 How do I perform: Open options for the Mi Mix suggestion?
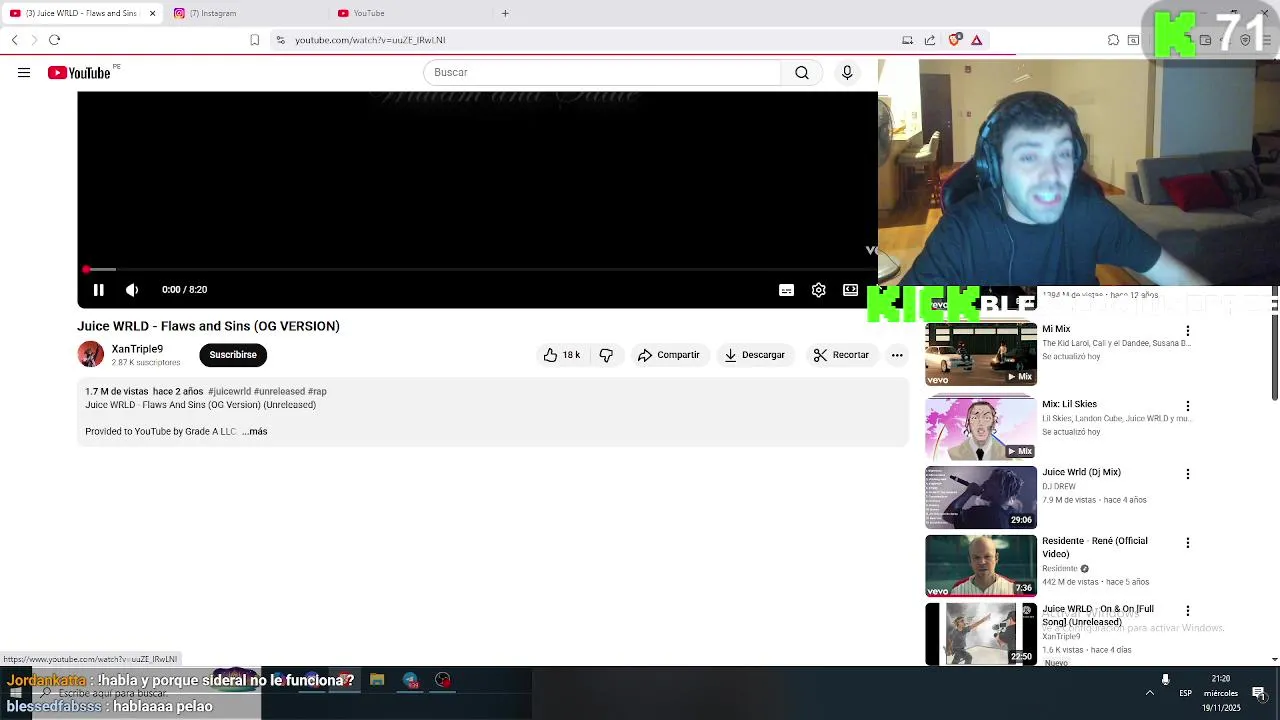point(1188,331)
